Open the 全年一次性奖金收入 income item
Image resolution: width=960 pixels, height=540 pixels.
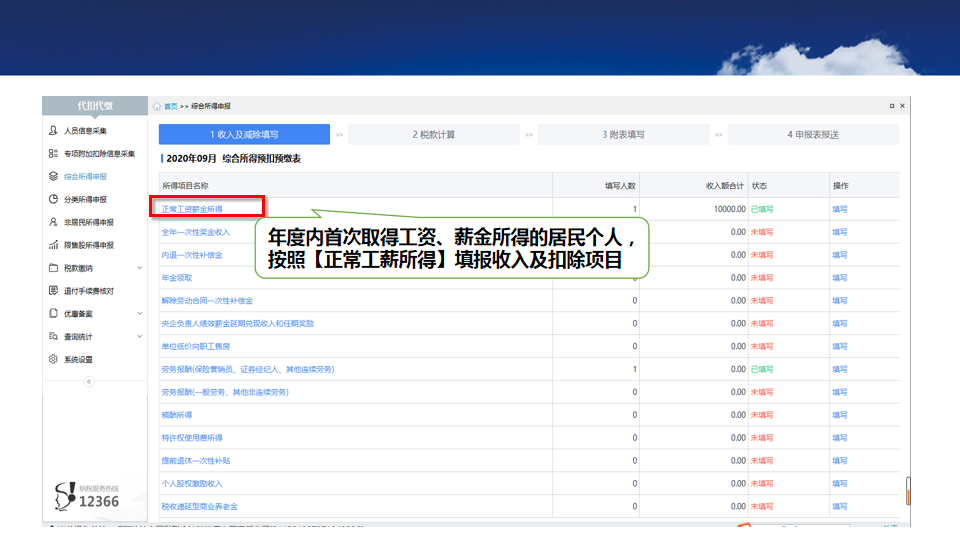pos(196,232)
